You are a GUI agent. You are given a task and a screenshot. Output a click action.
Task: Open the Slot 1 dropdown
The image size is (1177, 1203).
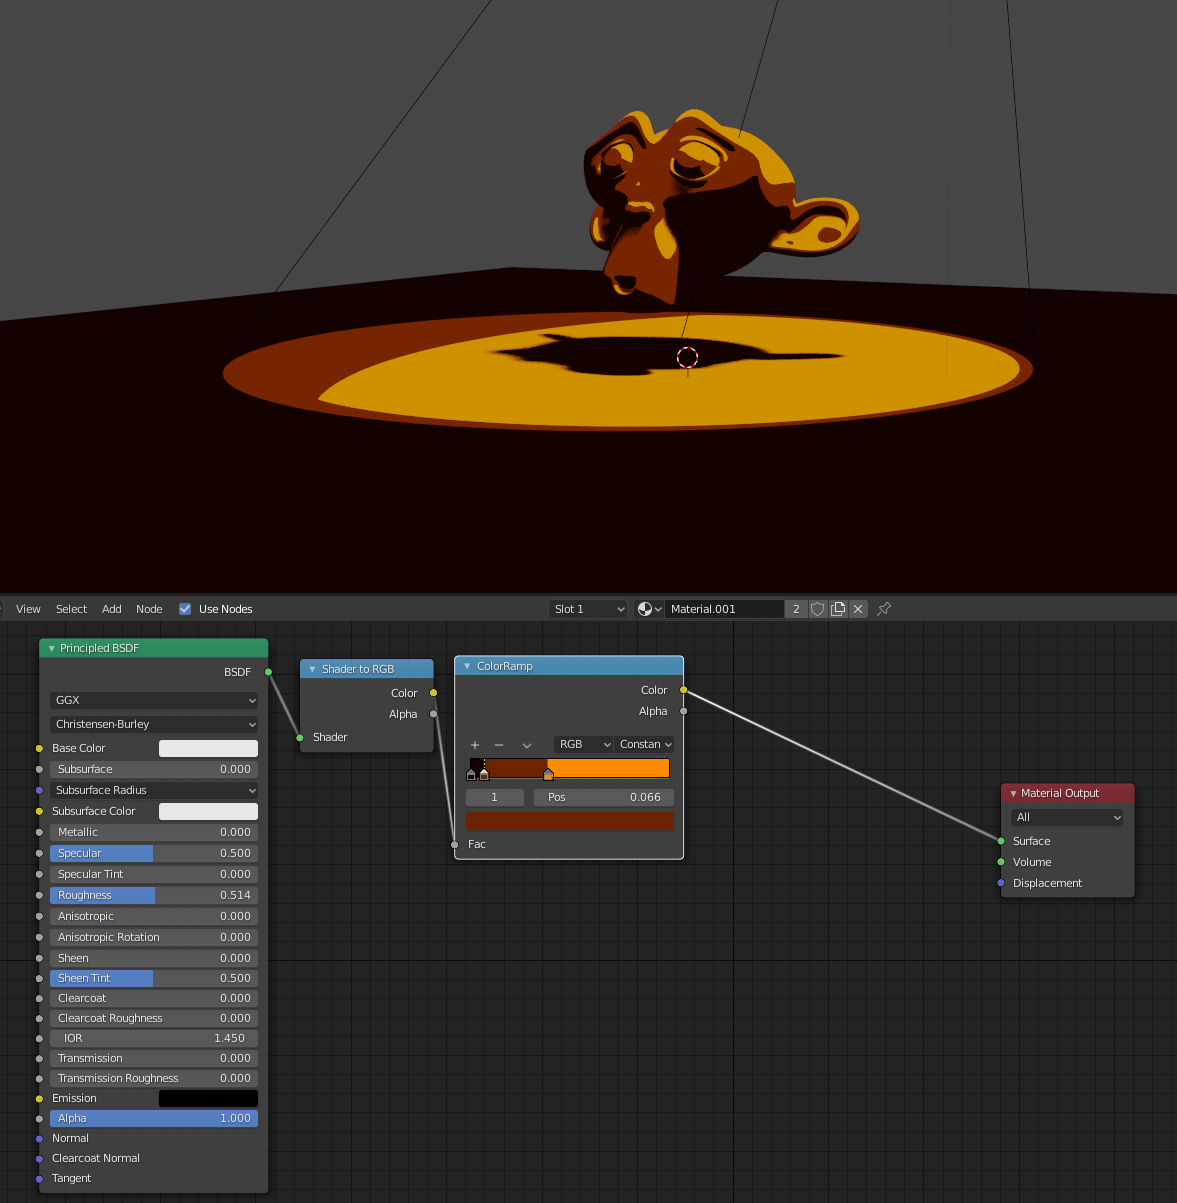[x=589, y=609]
